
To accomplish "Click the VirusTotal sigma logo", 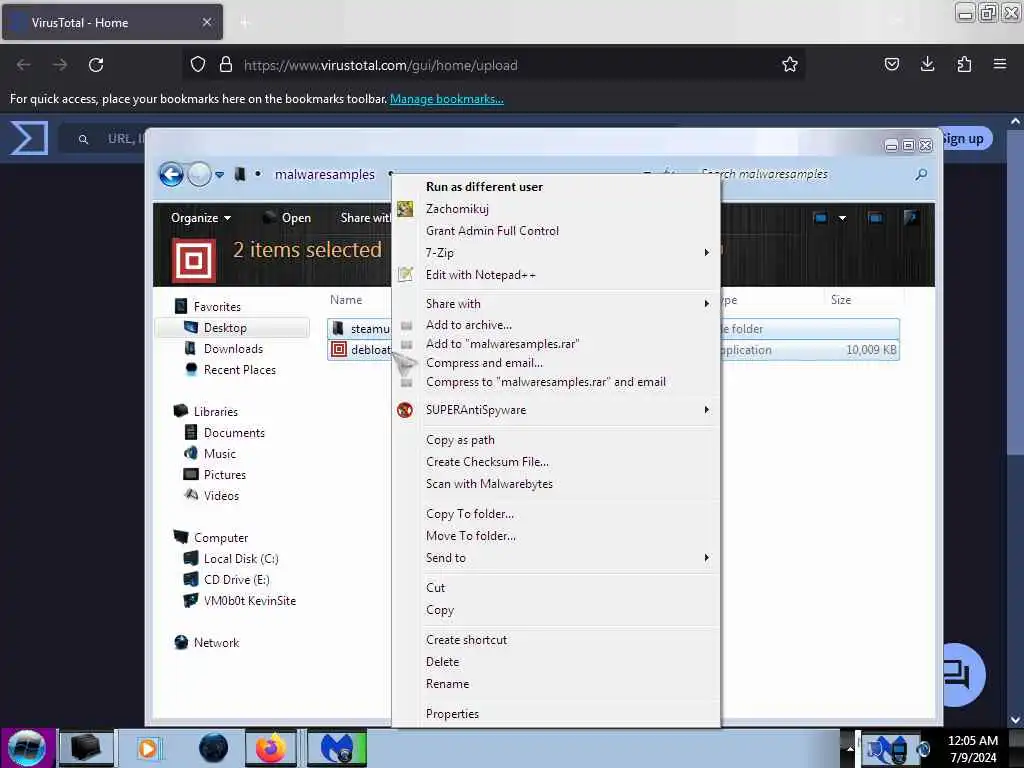I will point(29,138).
